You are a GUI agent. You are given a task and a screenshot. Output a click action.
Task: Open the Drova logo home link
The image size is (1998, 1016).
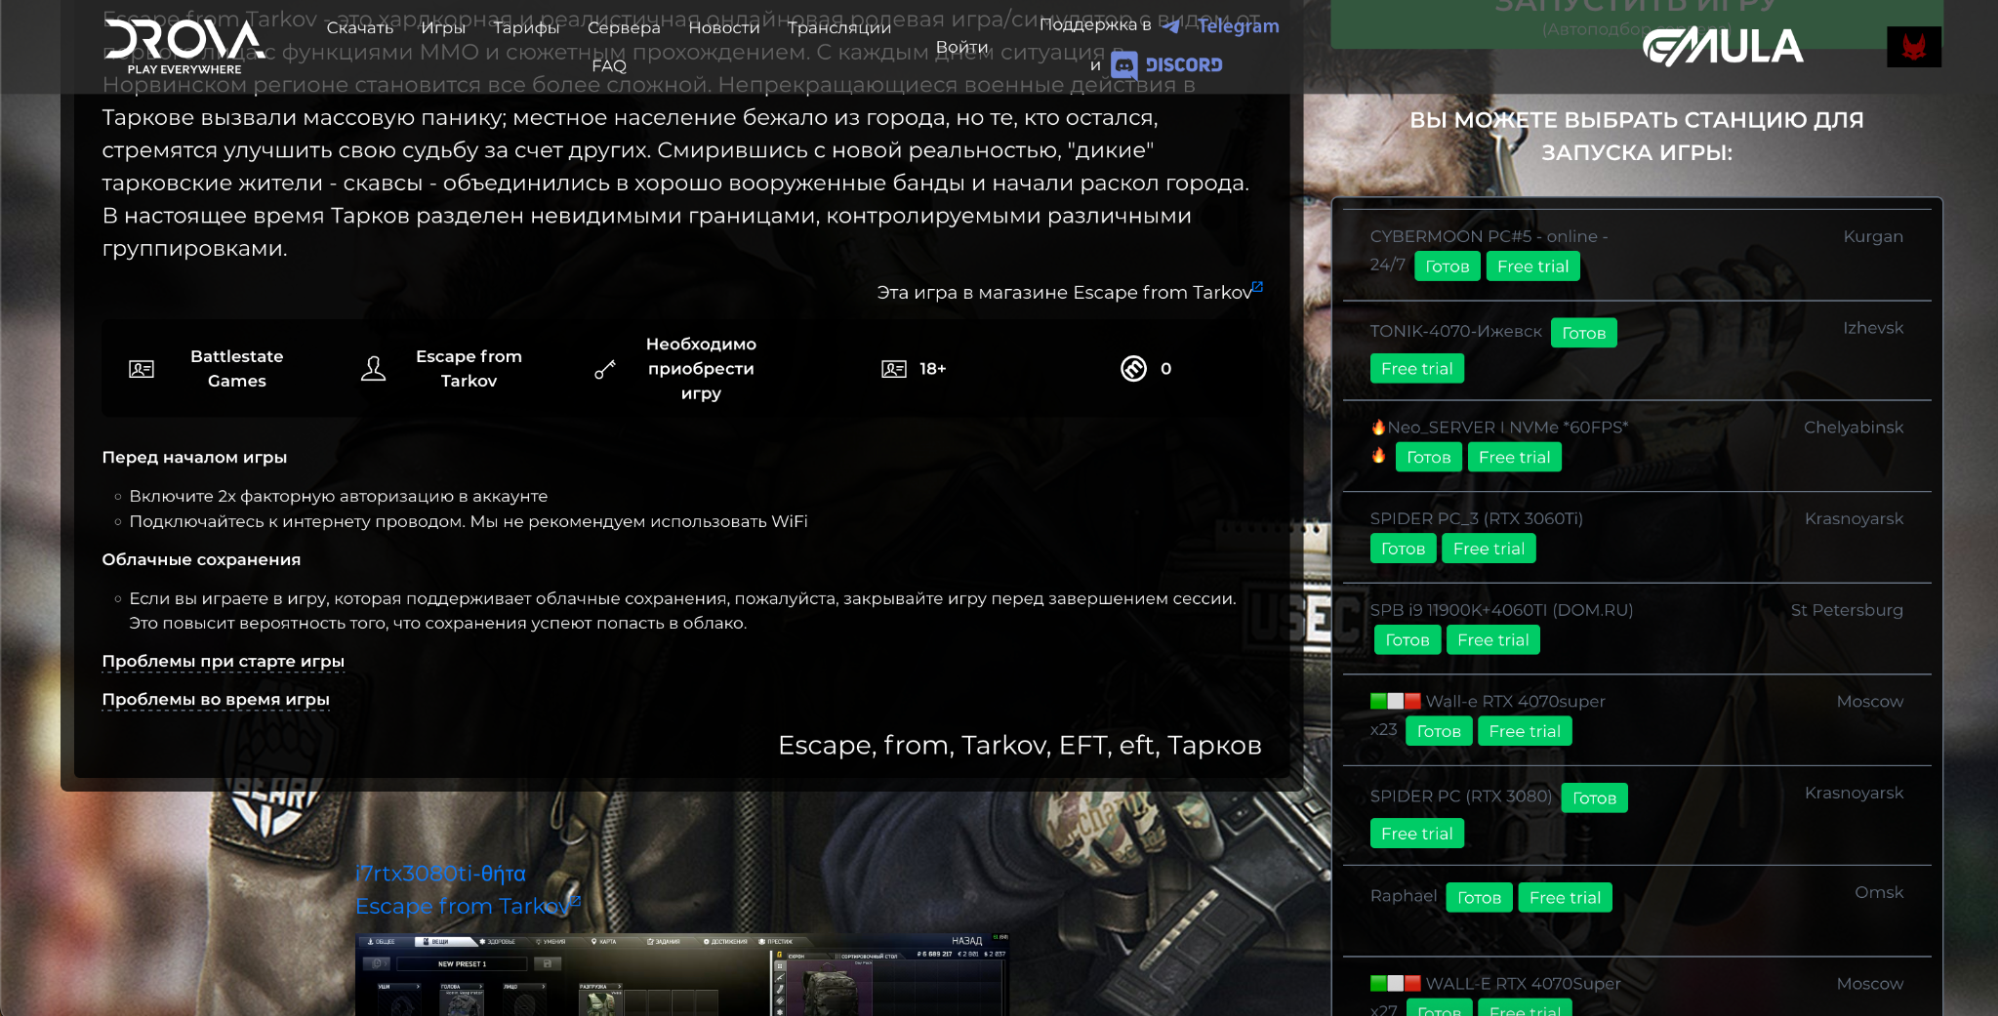(185, 46)
